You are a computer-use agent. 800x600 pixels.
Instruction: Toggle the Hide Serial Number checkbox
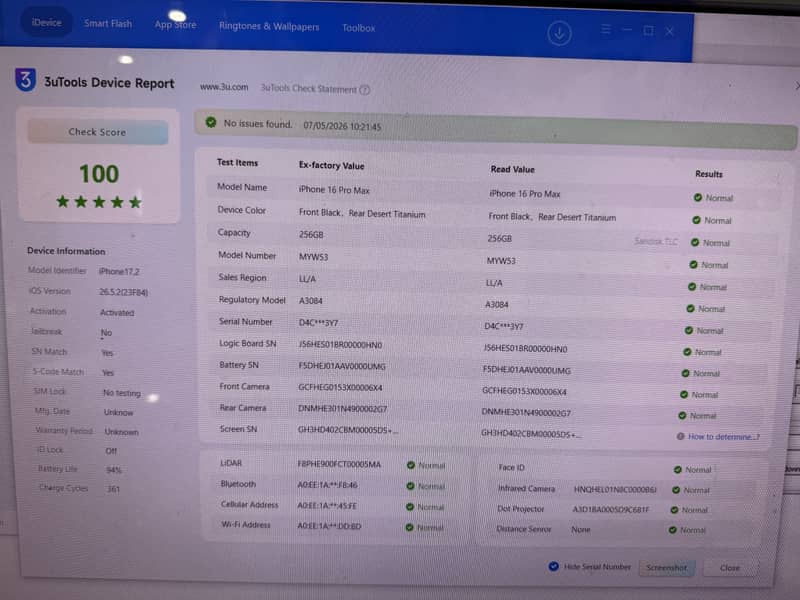pyautogui.click(x=554, y=566)
